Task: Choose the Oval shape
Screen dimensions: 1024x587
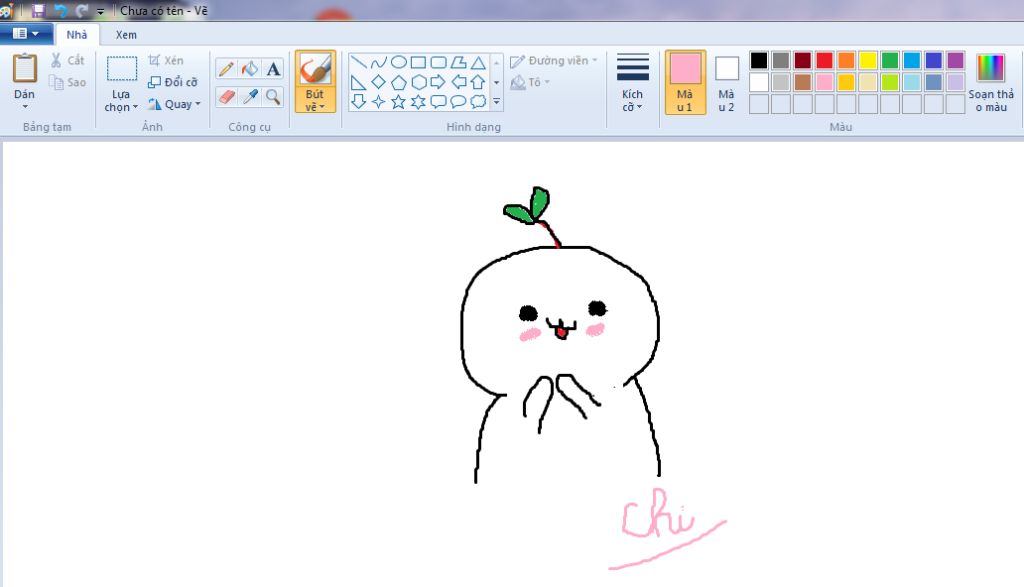Action: click(x=398, y=63)
